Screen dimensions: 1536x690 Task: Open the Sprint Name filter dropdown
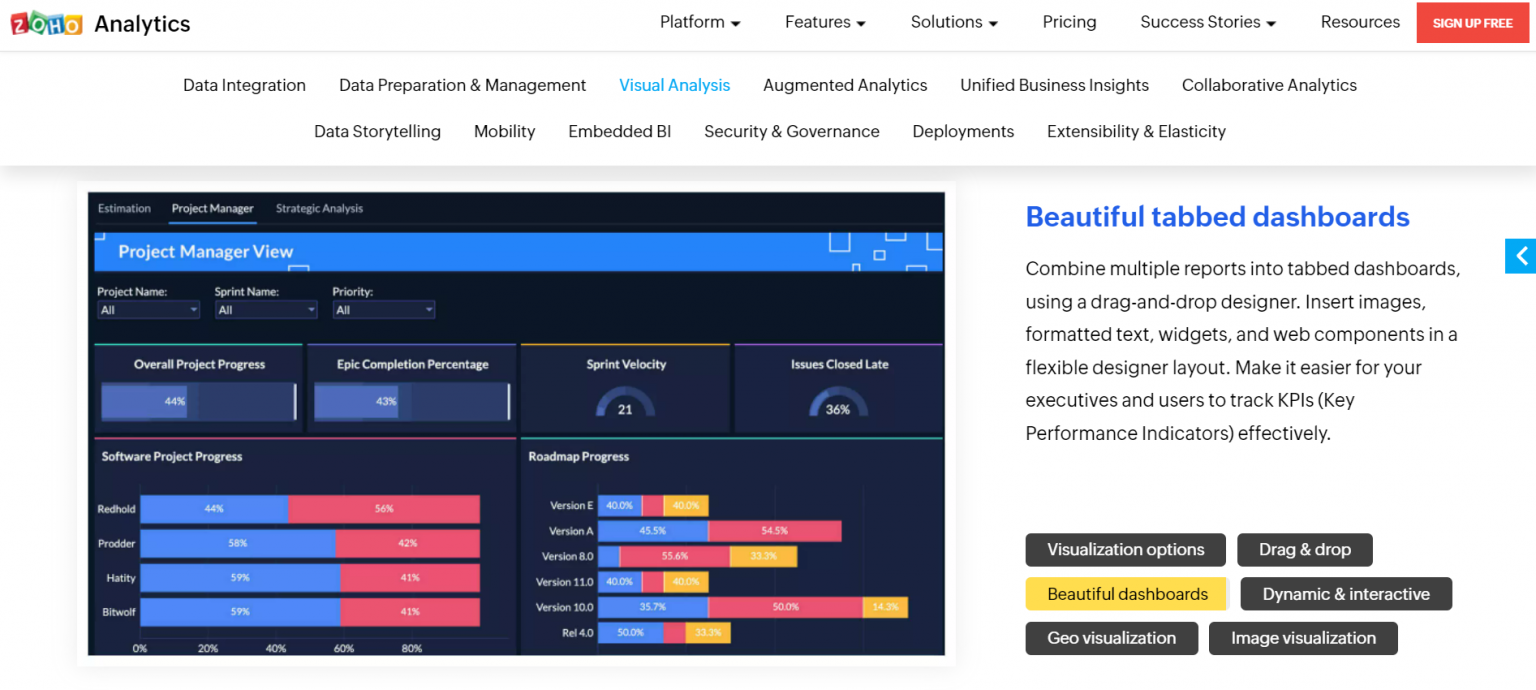(266, 309)
